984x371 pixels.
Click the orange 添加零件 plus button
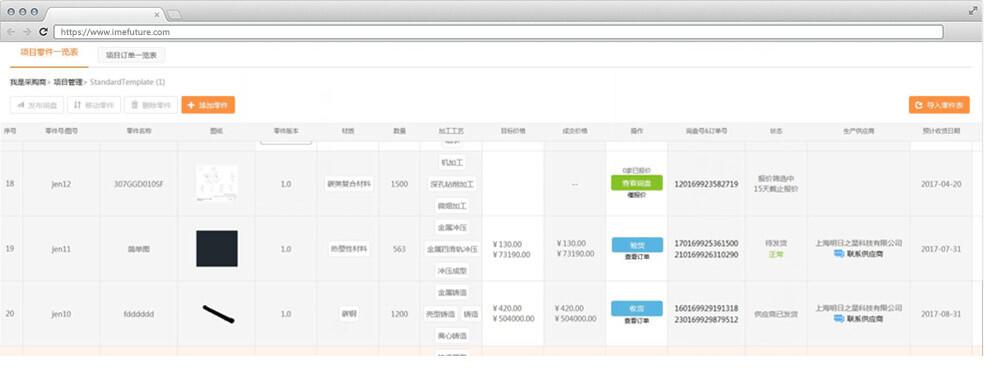tap(208, 105)
